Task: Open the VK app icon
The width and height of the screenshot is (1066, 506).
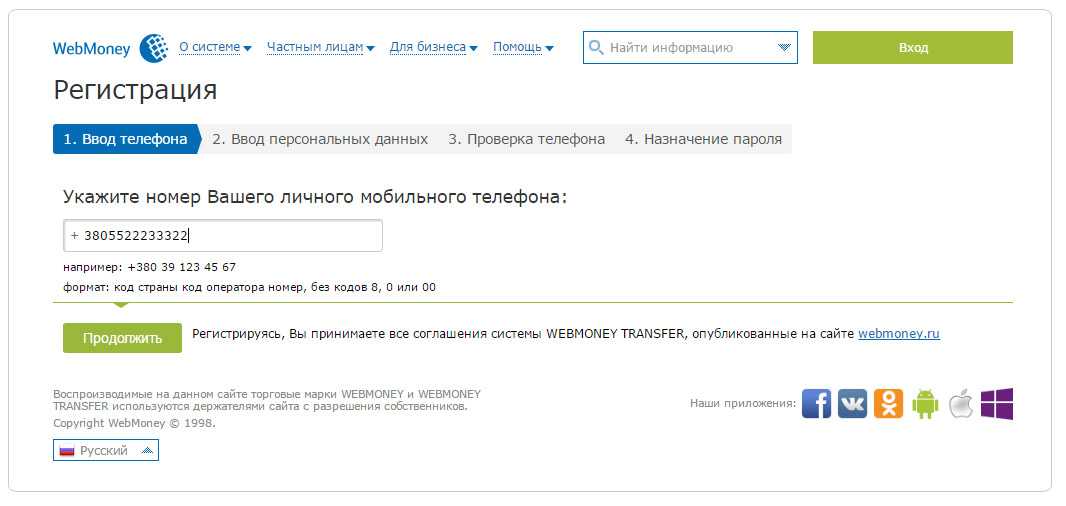Action: point(852,403)
